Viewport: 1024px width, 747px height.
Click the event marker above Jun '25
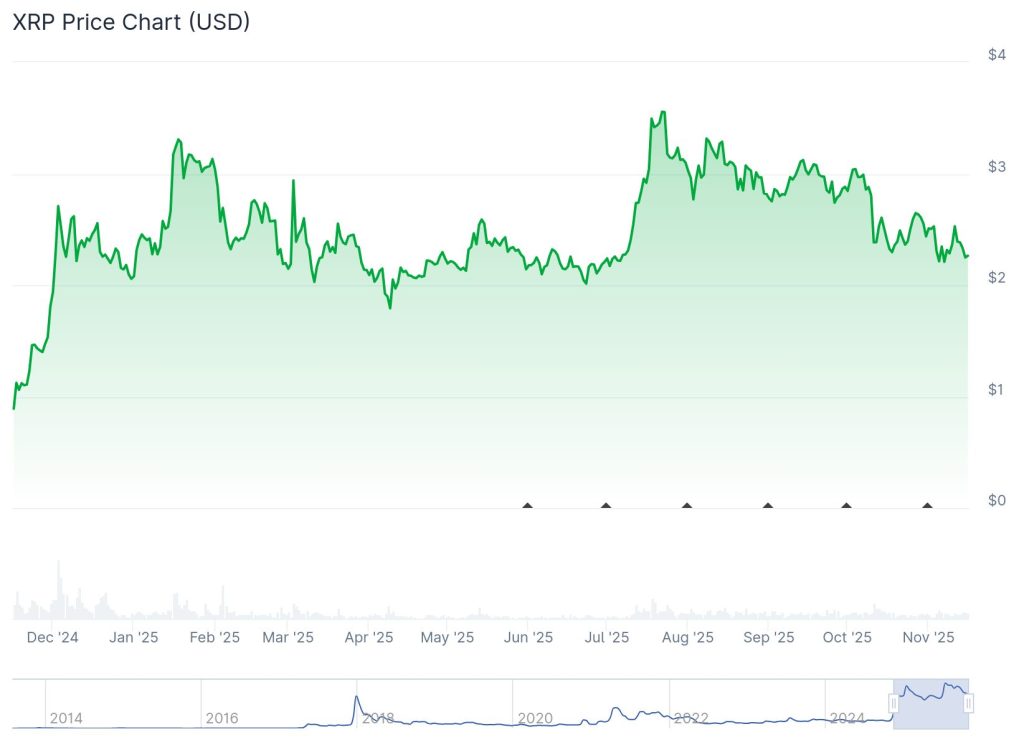pyautogui.click(x=528, y=505)
